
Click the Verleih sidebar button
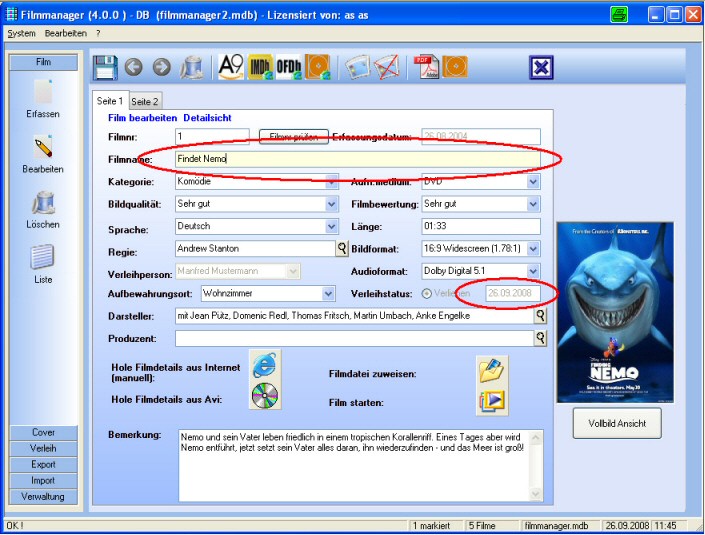tap(43, 448)
